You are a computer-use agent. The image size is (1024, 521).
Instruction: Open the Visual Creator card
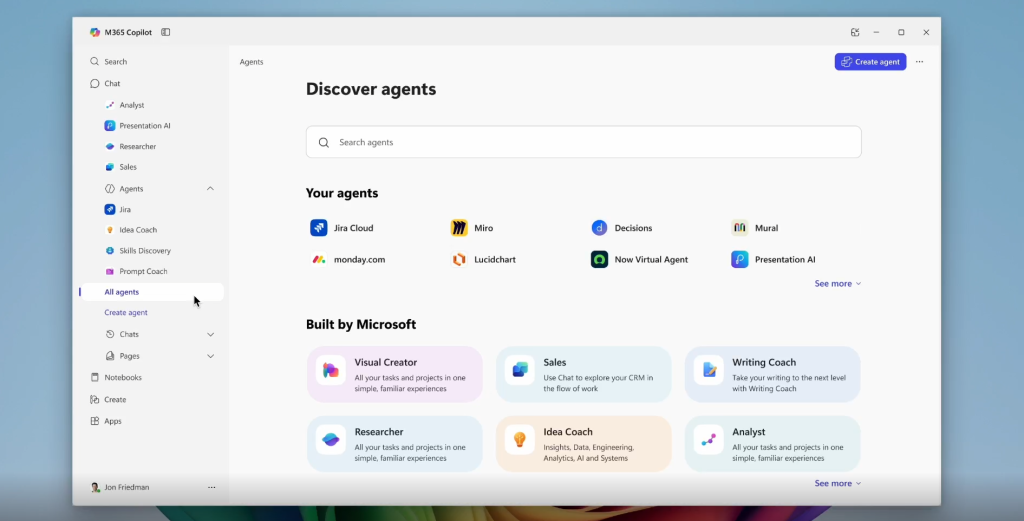click(394, 374)
